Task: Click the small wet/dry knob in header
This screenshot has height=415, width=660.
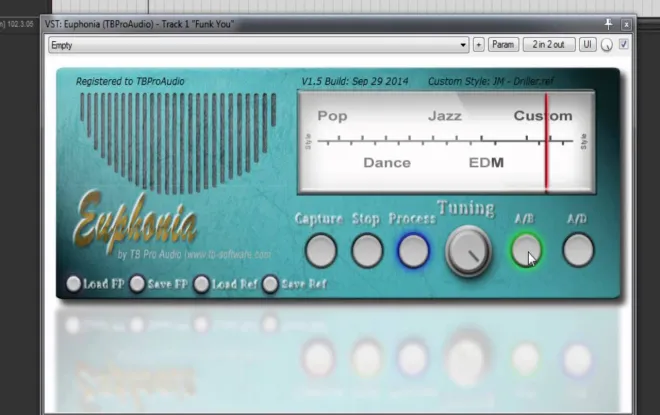Action: pyautogui.click(x=607, y=45)
